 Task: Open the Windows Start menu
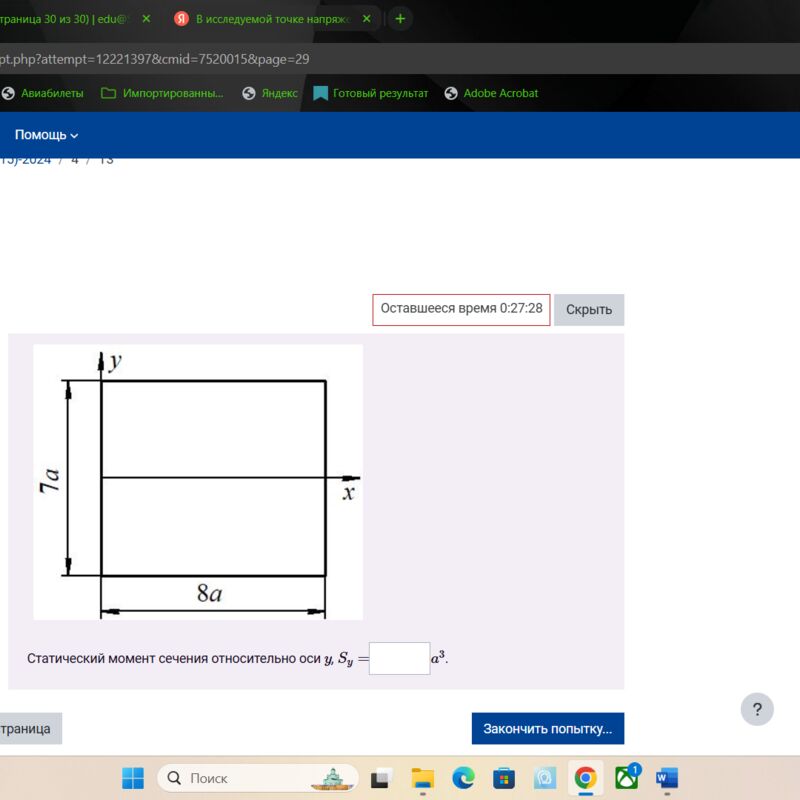tap(133, 778)
